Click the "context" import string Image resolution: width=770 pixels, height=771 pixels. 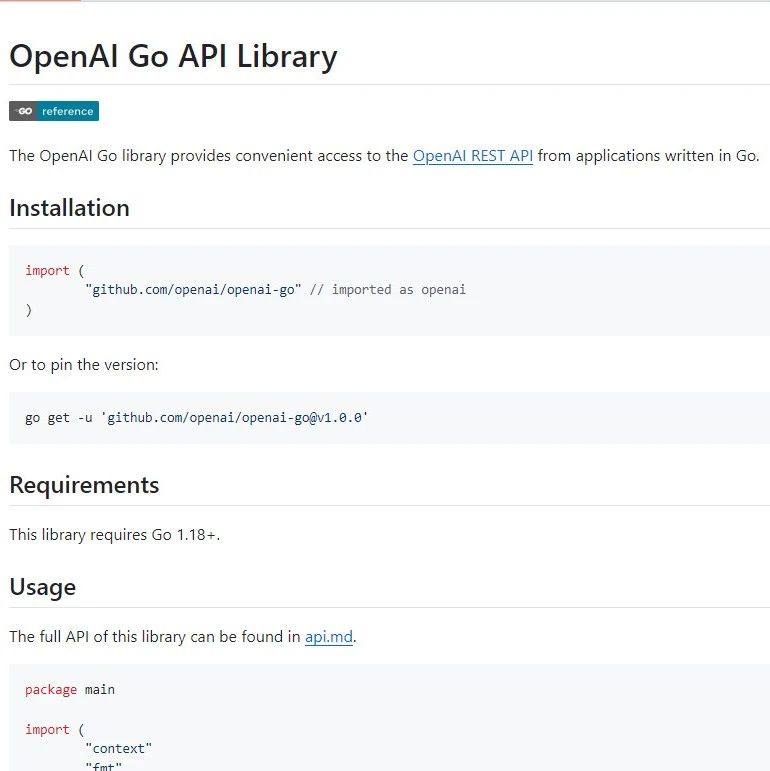click(x=118, y=749)
